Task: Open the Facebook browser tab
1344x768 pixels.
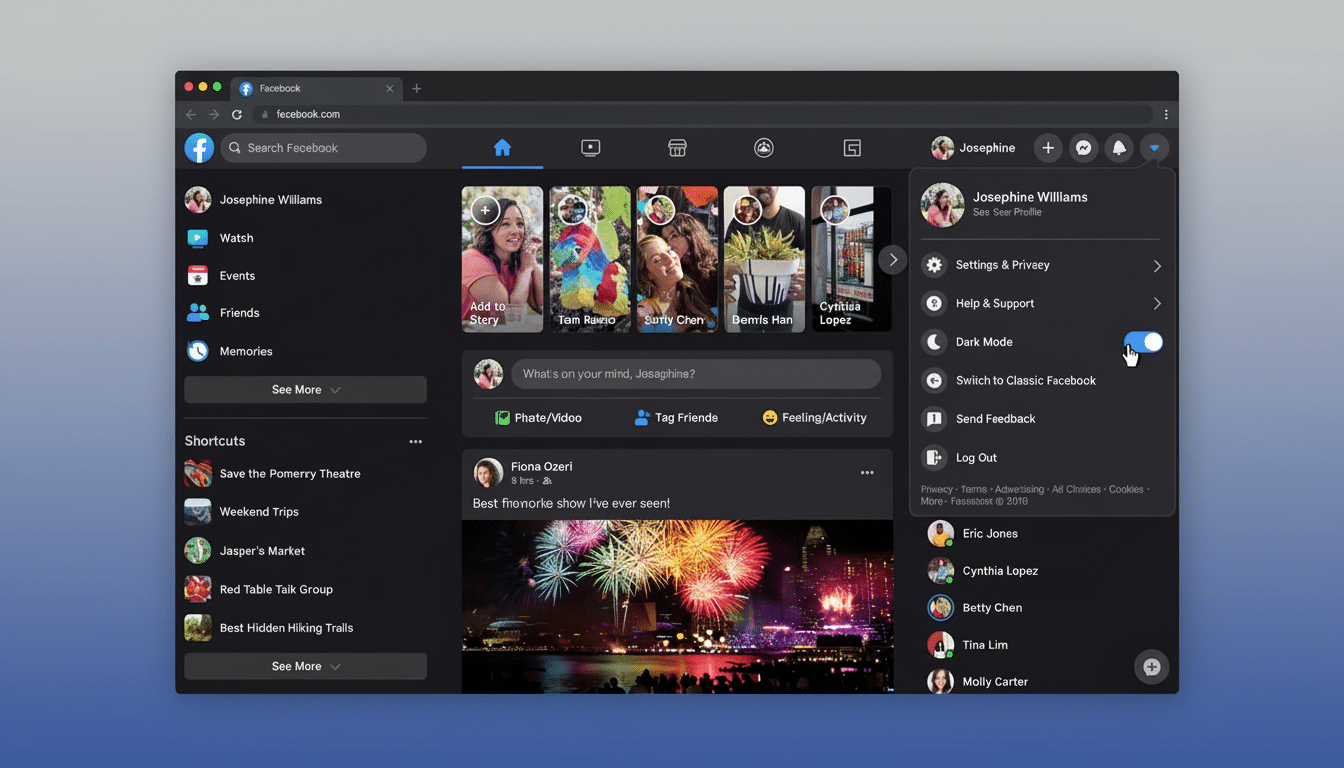Action: coord(310,88)
